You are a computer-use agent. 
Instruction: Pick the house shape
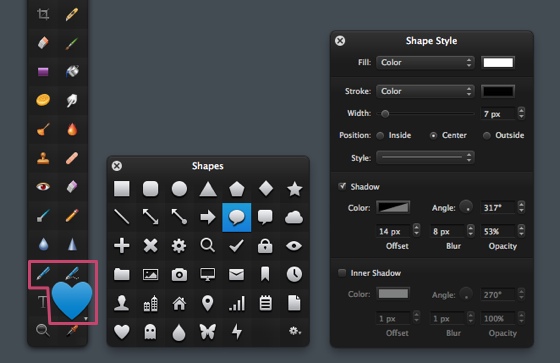(x=179, y=303)
